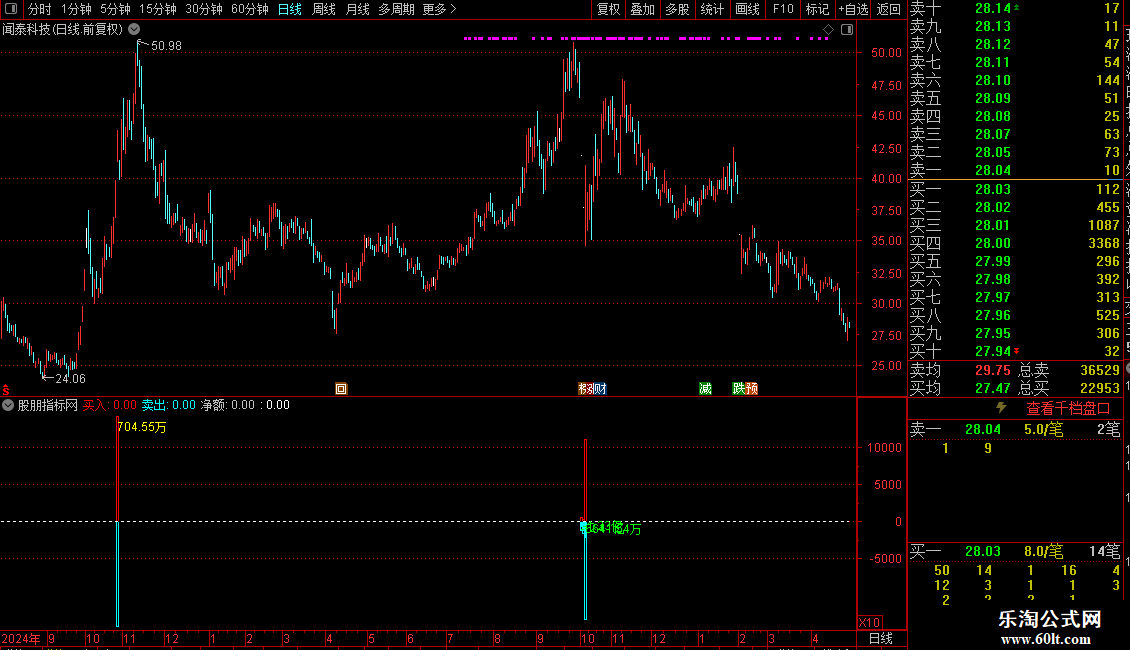The width and height of the screenshot is (1130, 650).
Task: Click the orange 预 event marker
Action: point(752,389)
